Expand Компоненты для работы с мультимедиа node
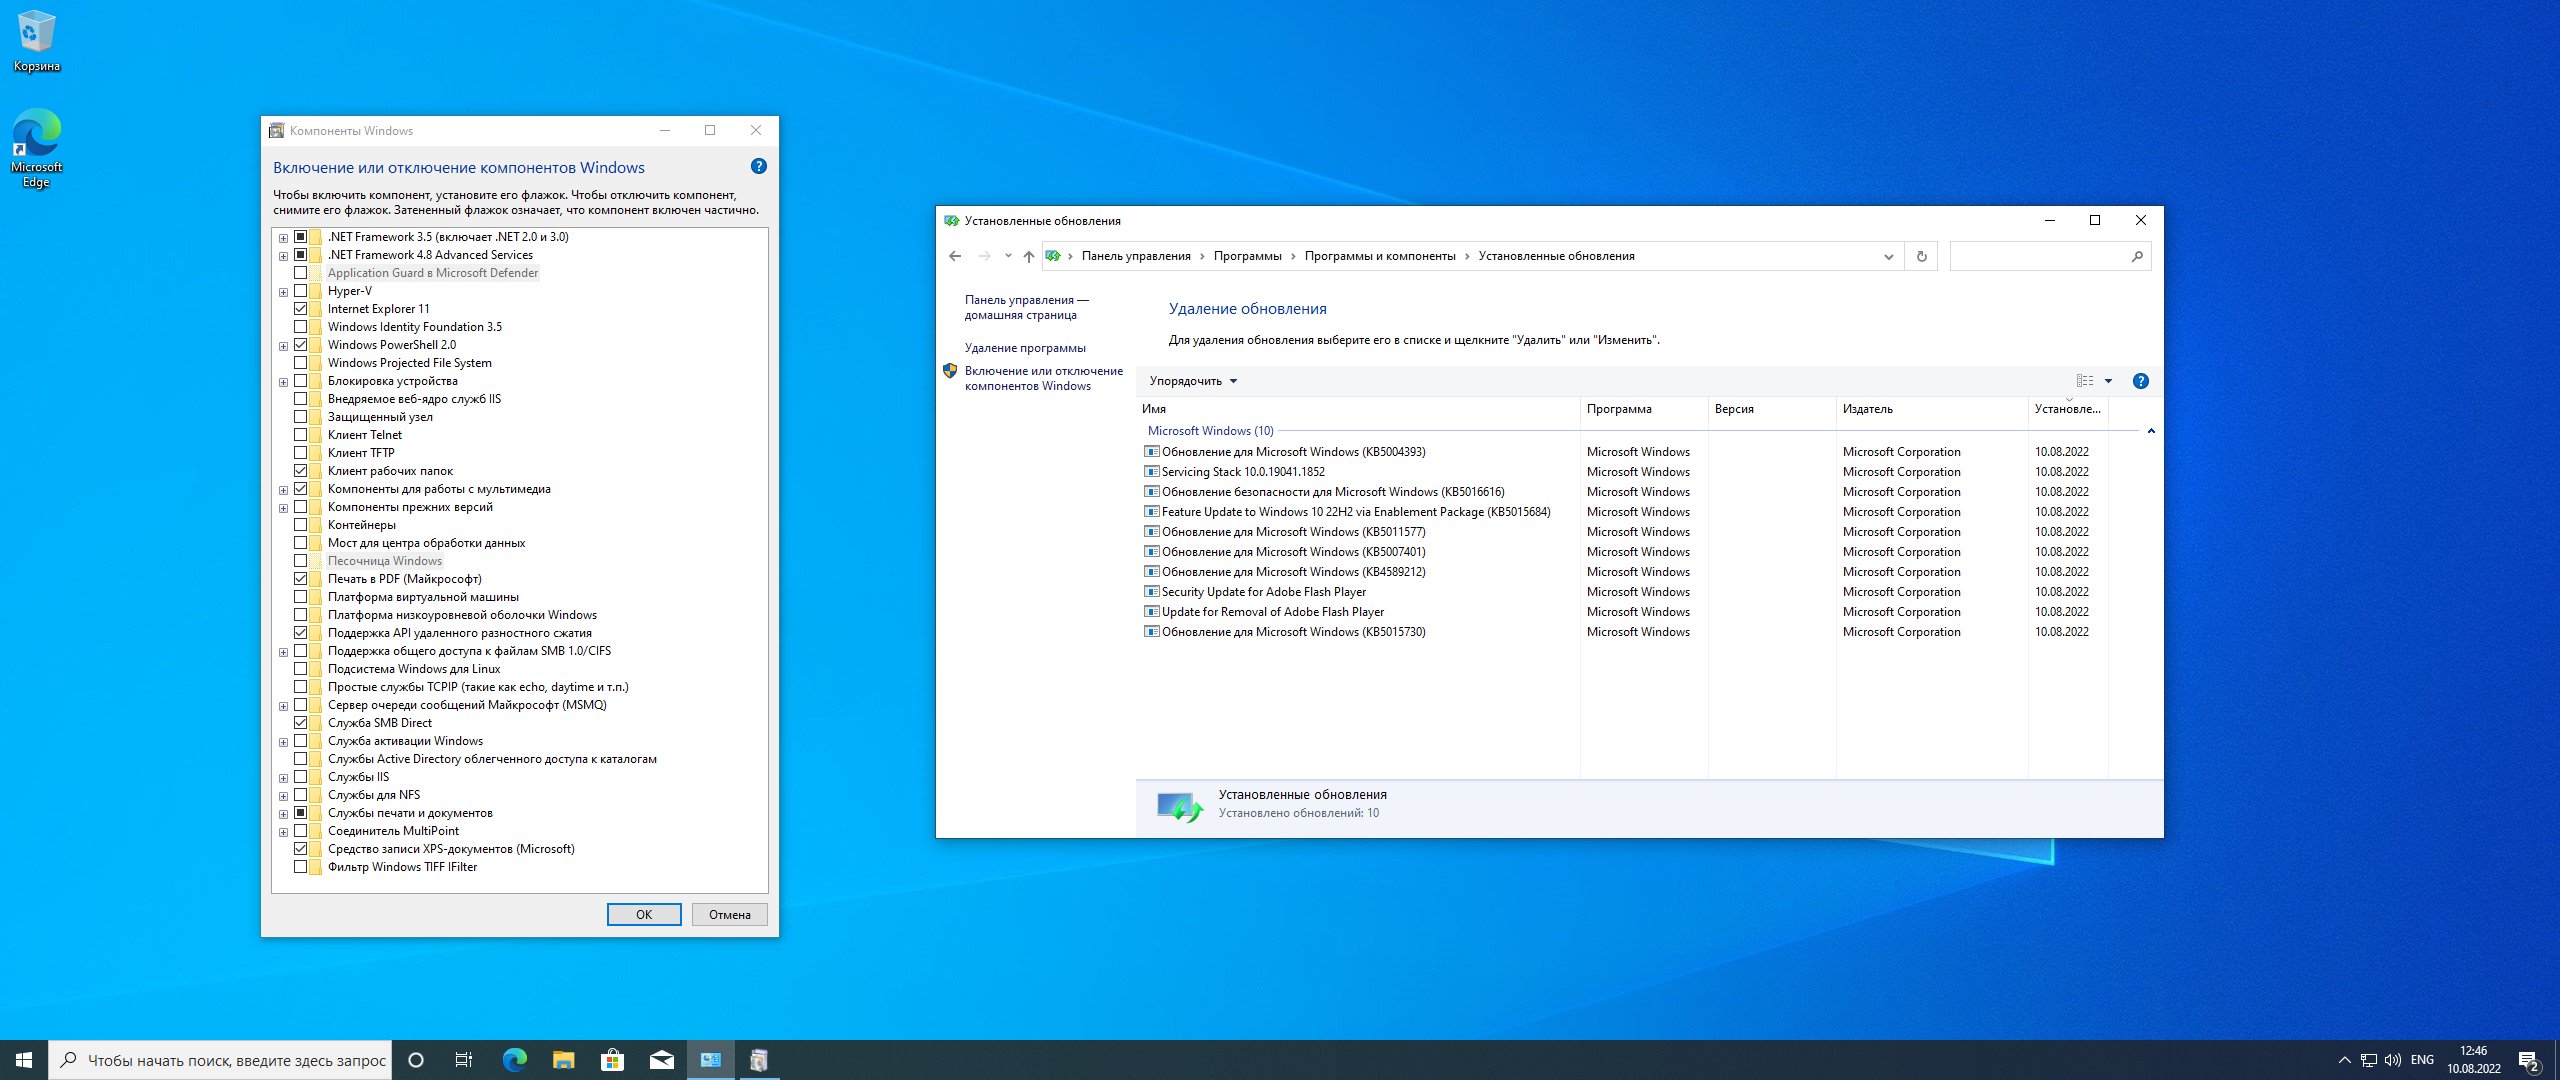 (x=283, y=490)
